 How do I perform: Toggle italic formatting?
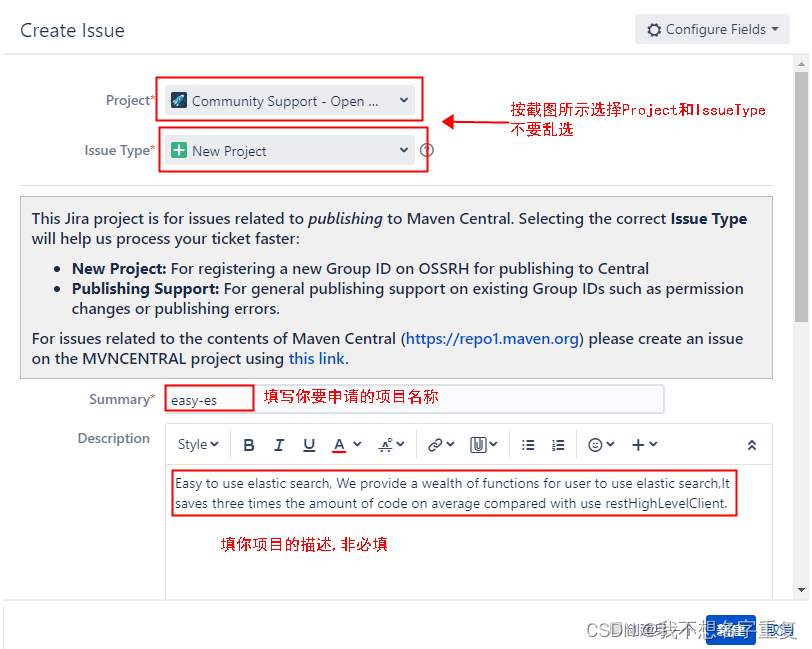tap(279, 445)
